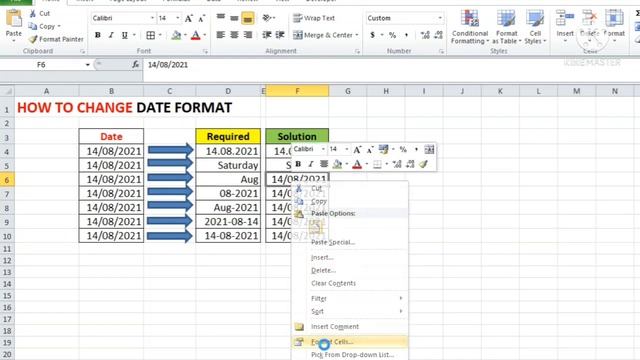This screenshot has width=640, height=360.
Task: Click Increase Indent icon
Action: [x=280, y=35]
